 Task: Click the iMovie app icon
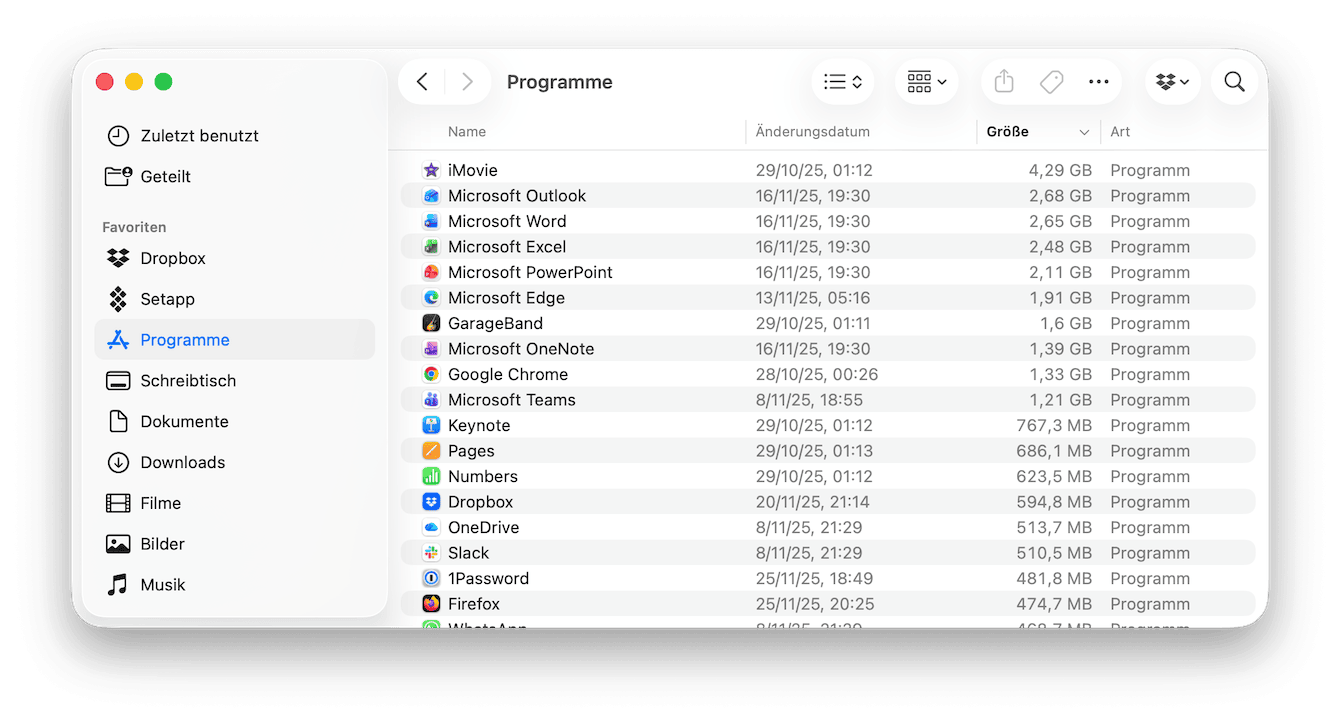431,171
